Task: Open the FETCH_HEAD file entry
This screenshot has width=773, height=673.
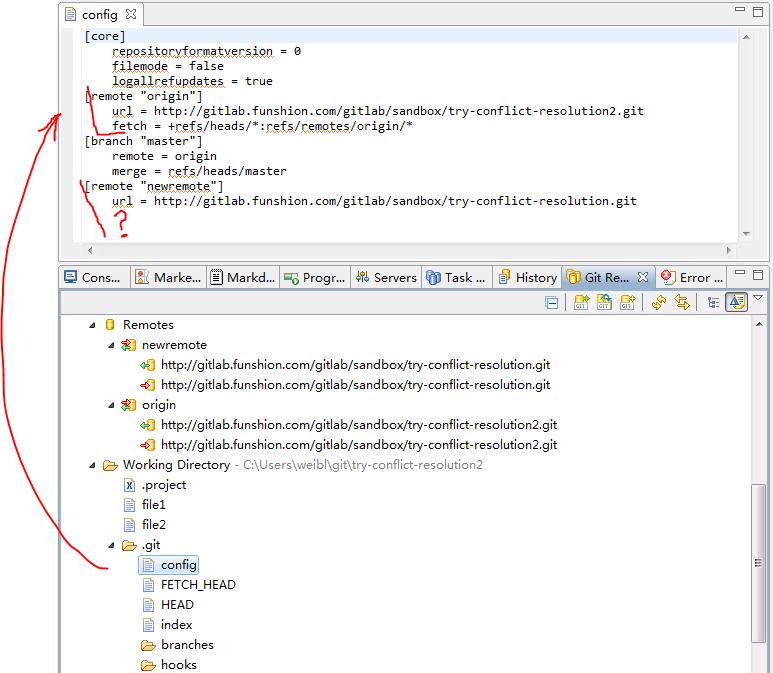Action: (198, 585)
